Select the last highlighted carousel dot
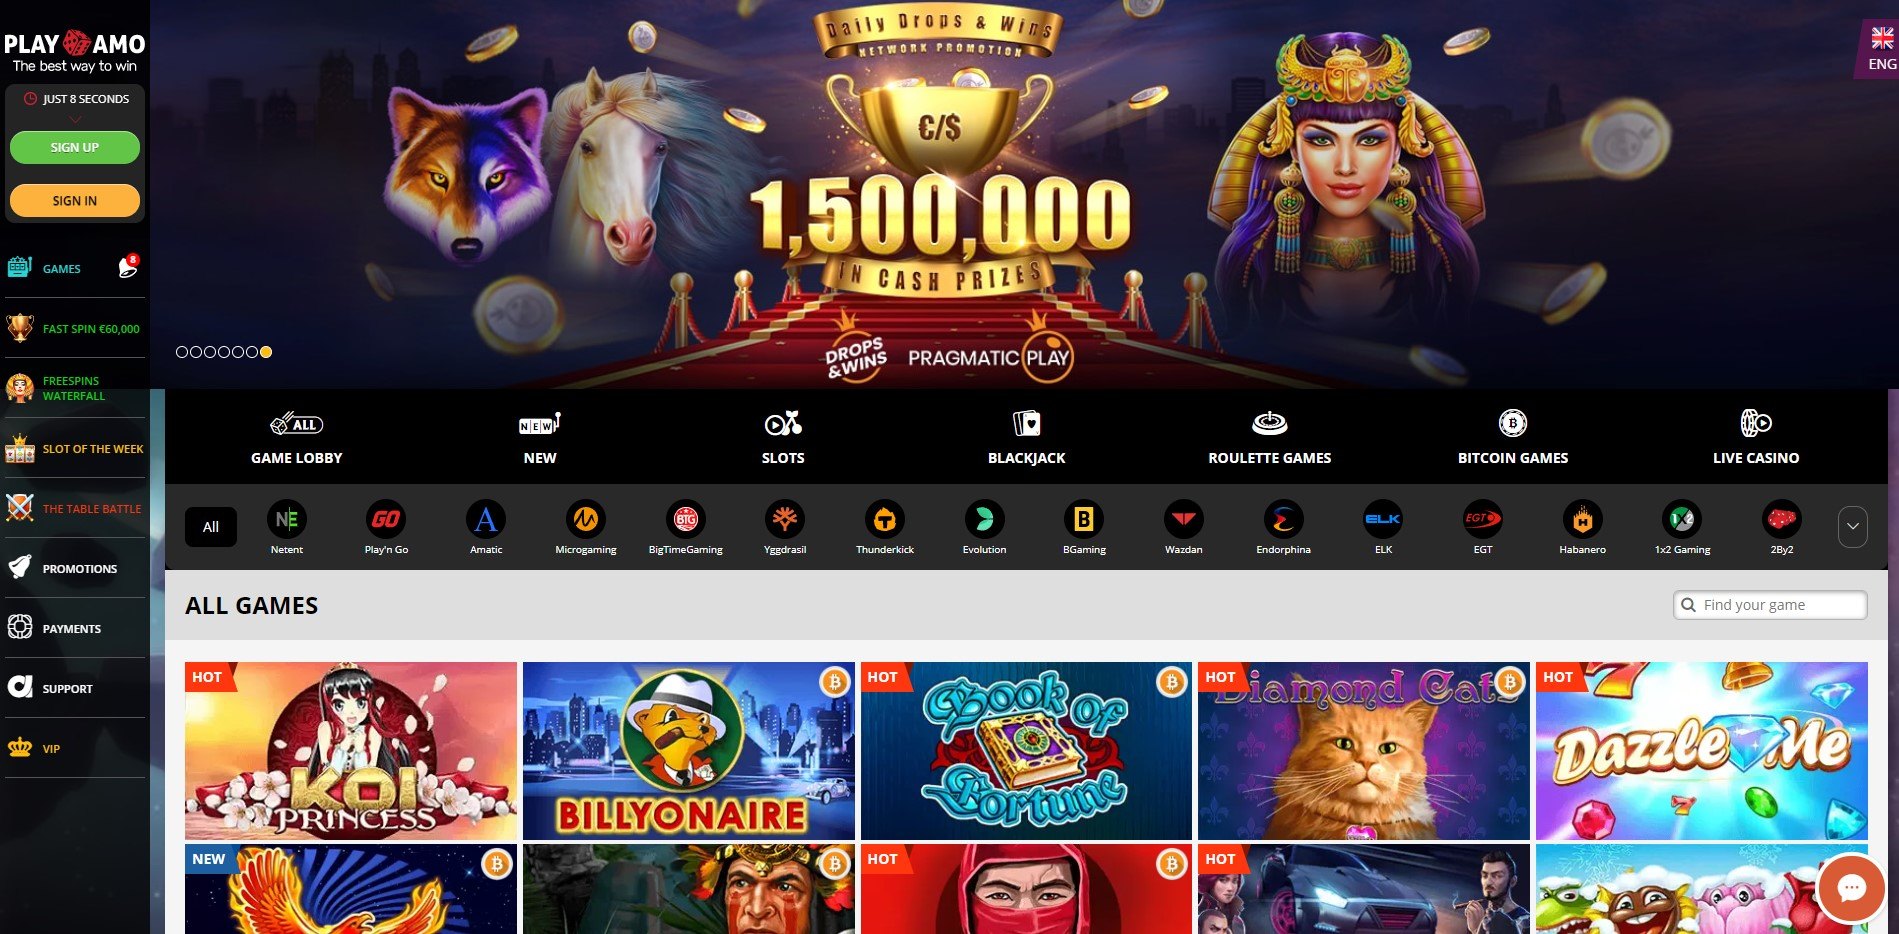 pos(266,352)
